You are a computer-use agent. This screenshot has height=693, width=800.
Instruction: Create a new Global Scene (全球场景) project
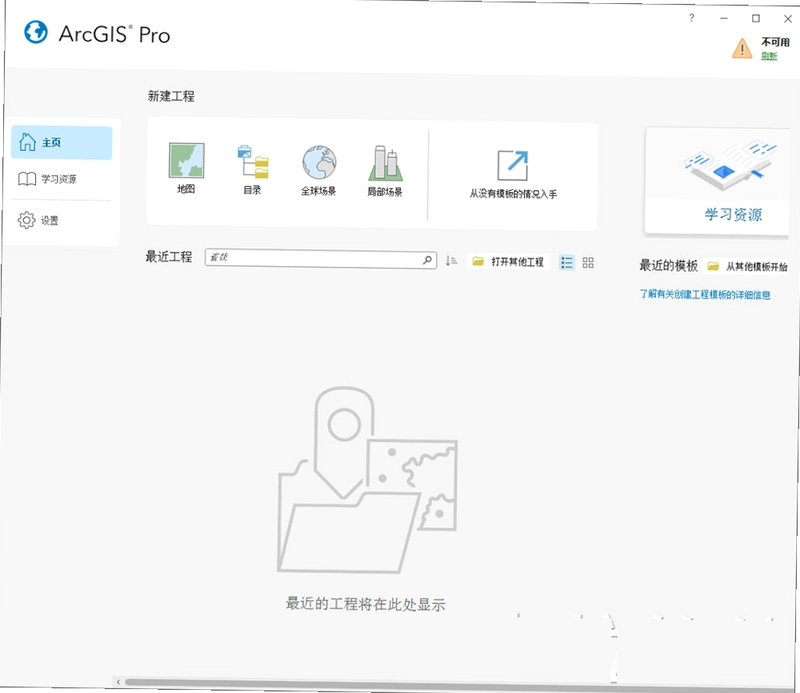[319, 170]
